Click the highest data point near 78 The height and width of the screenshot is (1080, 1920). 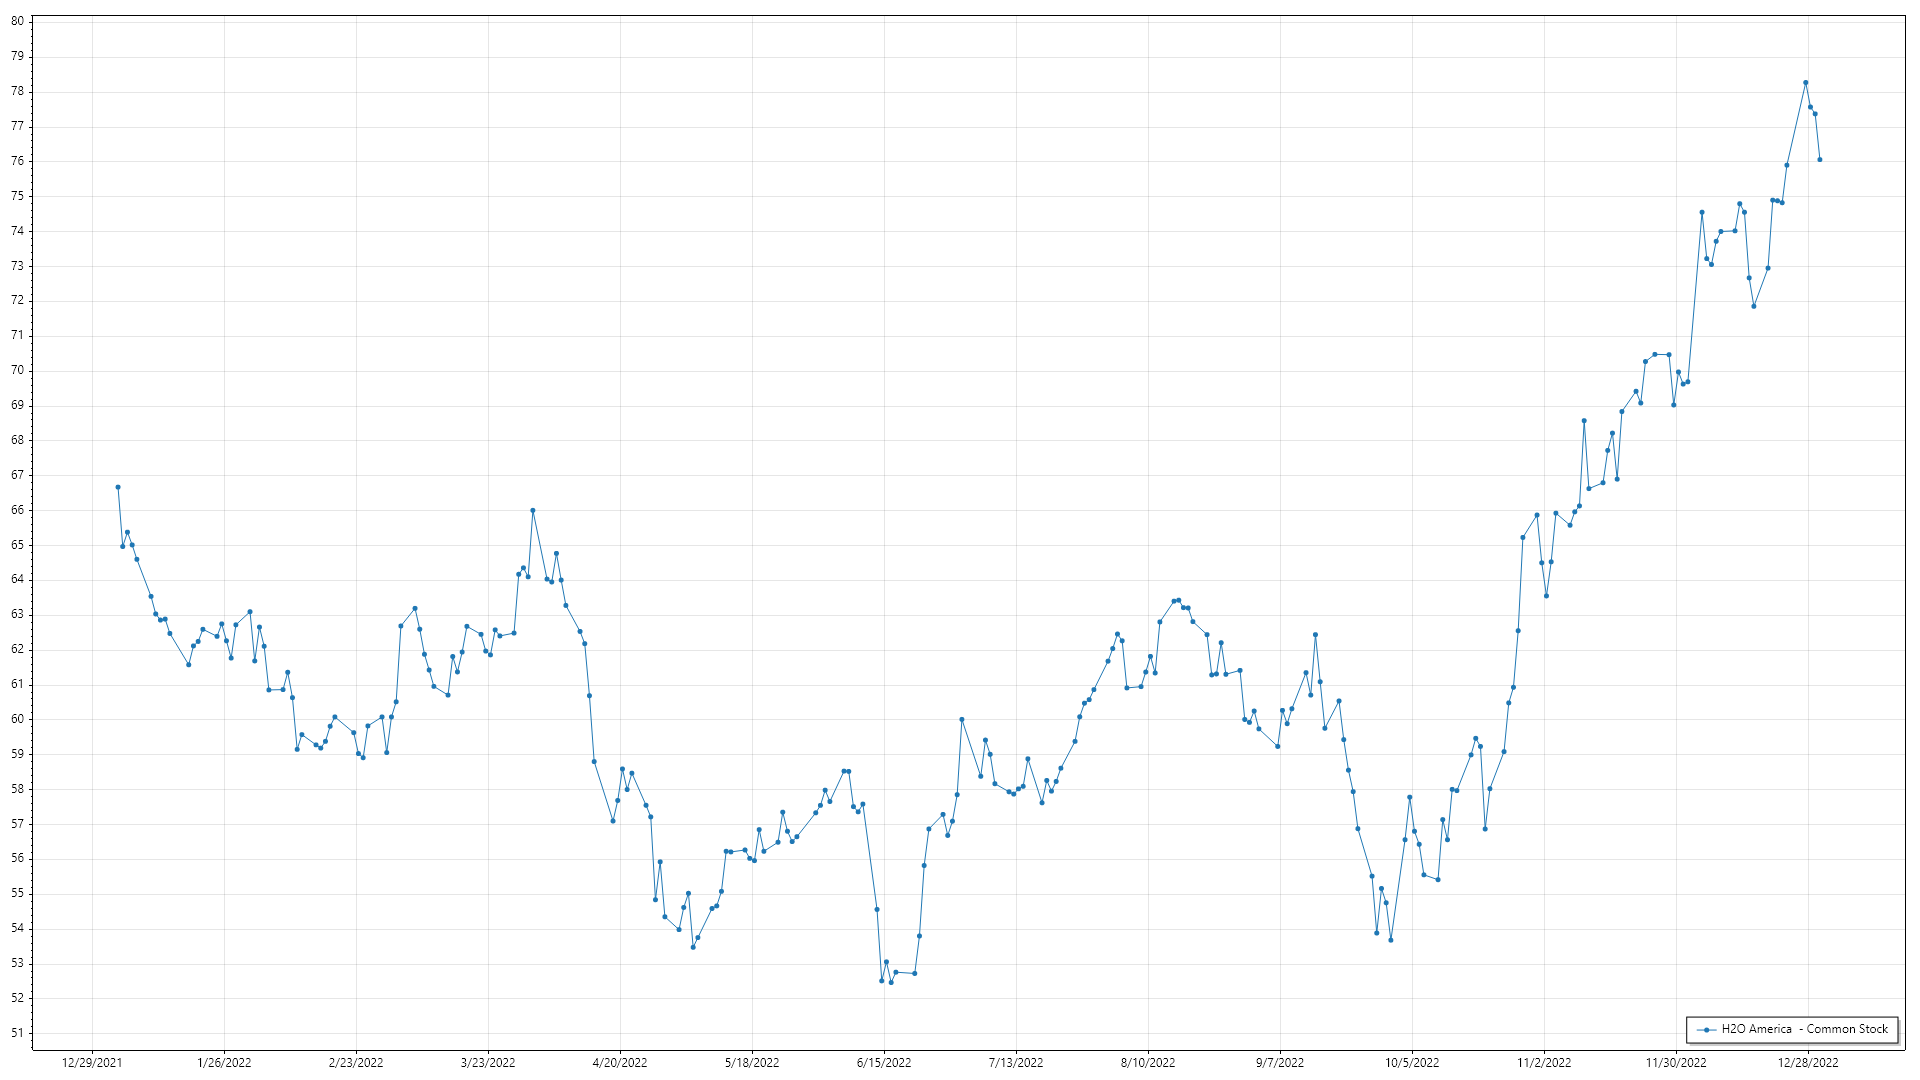1805,83
